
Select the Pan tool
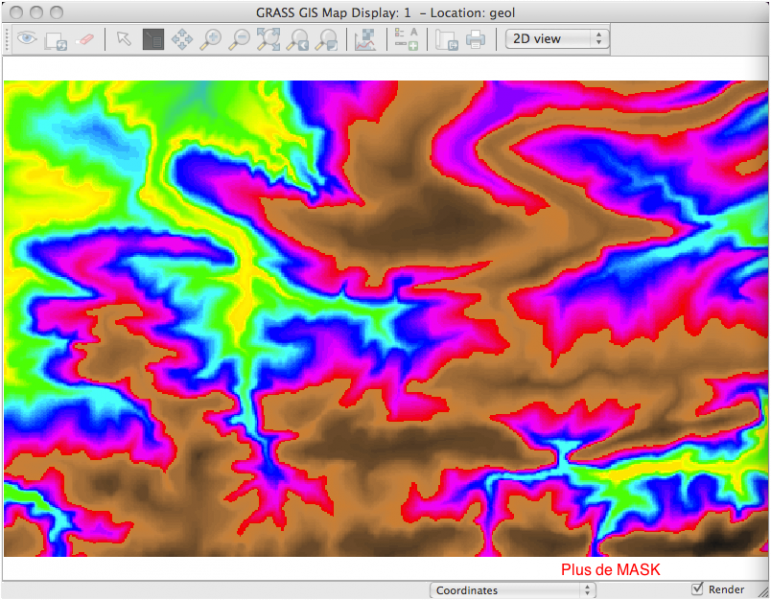pos(181,39)
